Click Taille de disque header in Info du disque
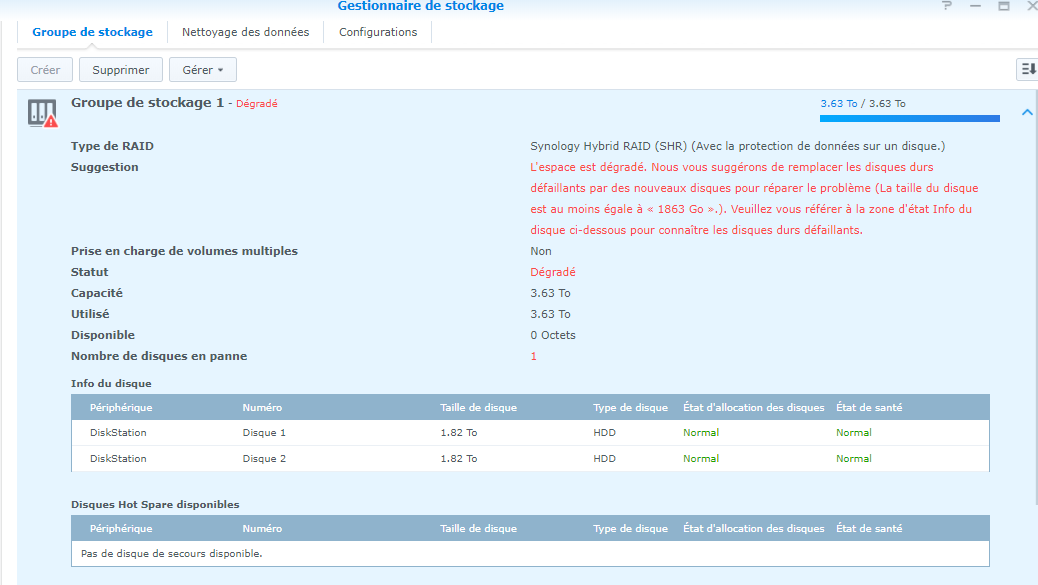Image resolution: width=1038 pixels, height=585 pixels. tap(478, 407)
